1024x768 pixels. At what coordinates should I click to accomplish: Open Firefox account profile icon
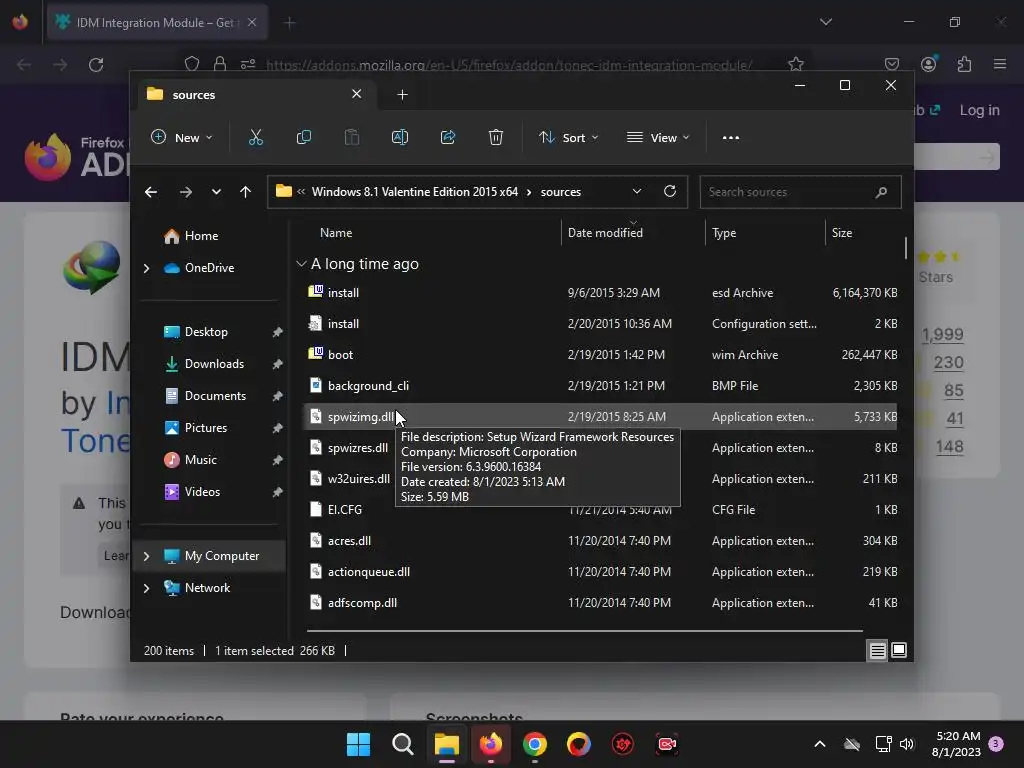(x=929, y=64)
